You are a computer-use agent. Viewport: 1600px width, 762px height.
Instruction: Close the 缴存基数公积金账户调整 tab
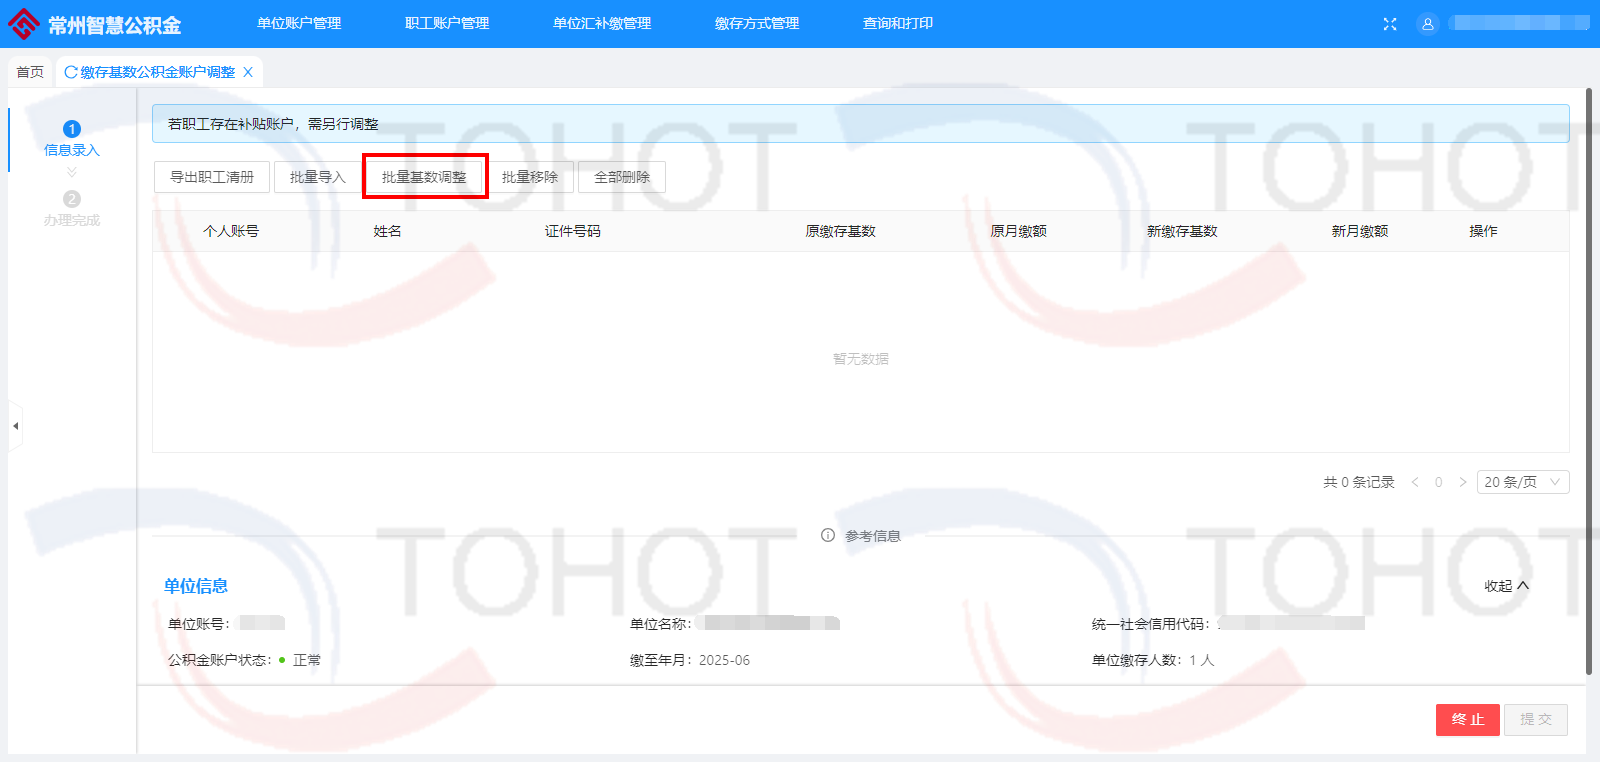point(248,72)
